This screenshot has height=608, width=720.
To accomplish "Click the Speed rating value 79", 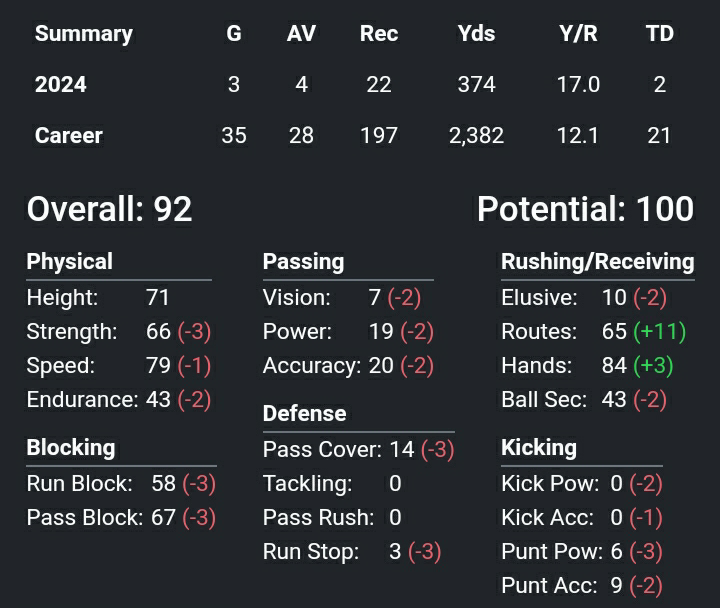I will [158, 366].
